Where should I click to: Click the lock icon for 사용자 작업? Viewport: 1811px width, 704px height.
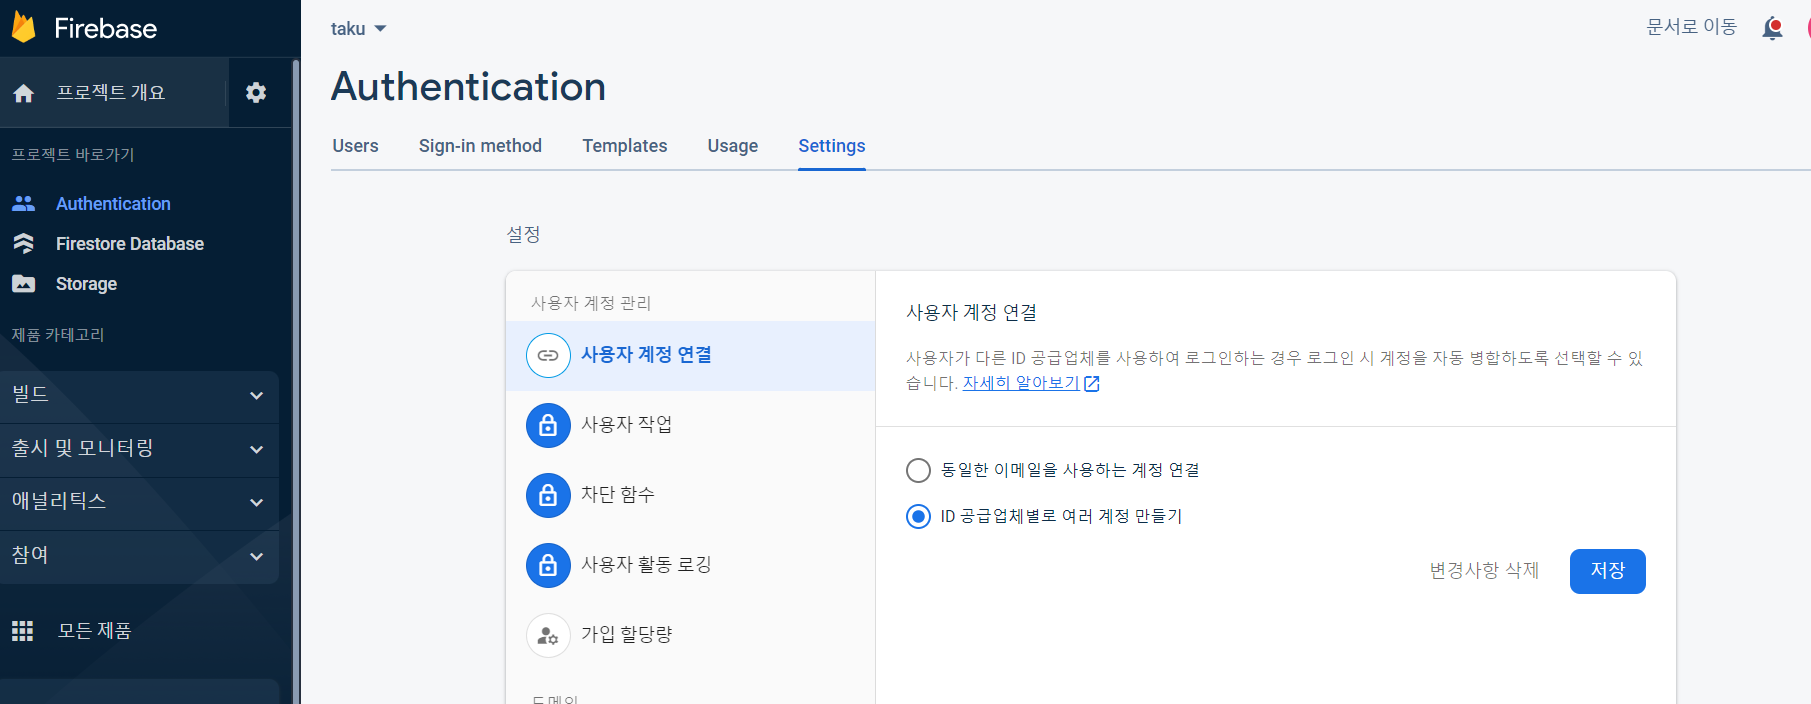(548, 425)
